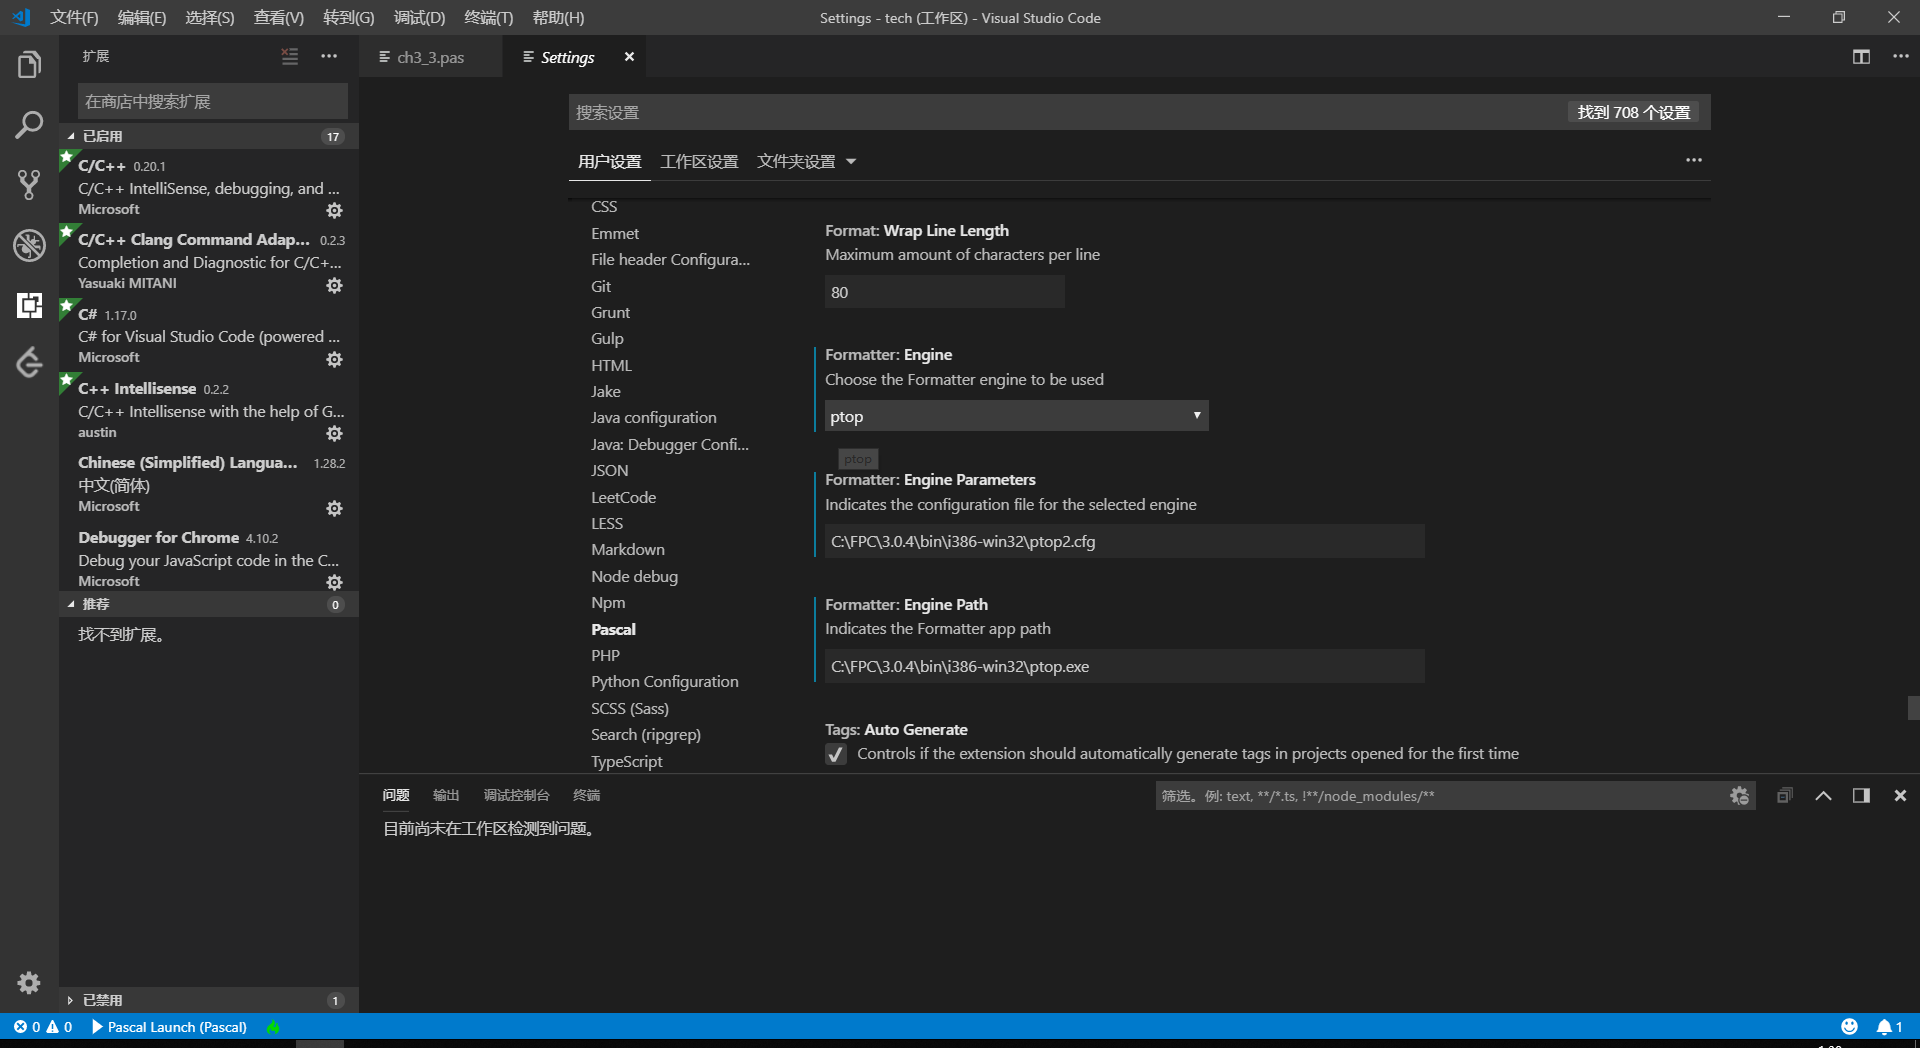Open the 查看 menu
The image size is (1920, 1048).
278,17
